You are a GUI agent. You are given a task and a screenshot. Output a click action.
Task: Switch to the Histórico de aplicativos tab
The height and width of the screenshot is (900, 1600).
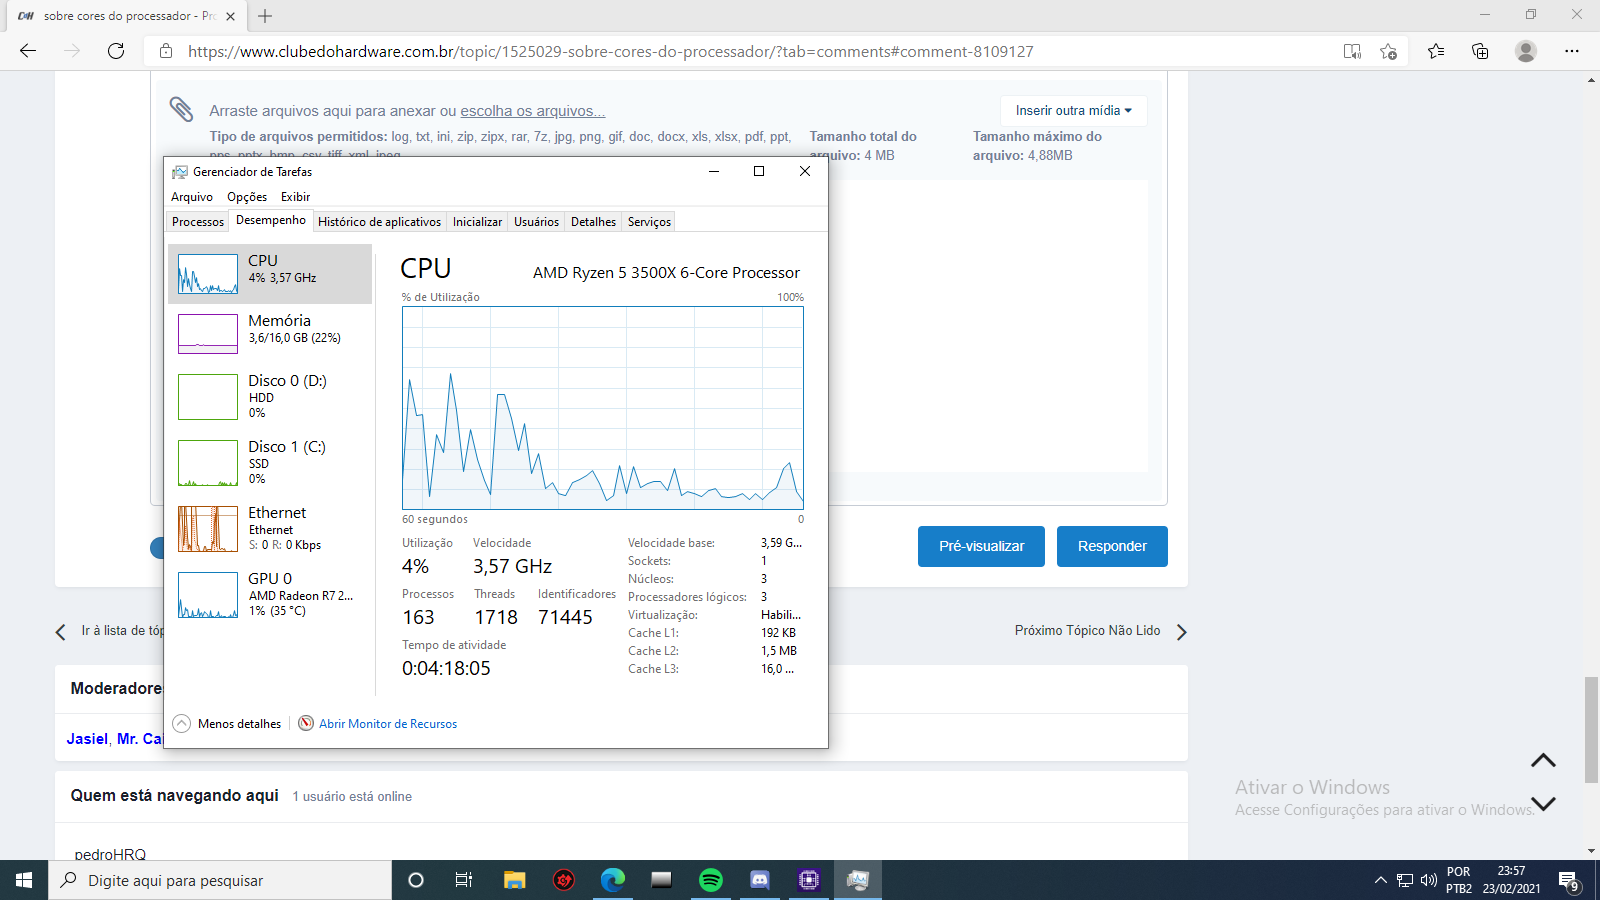pos(379,222)
